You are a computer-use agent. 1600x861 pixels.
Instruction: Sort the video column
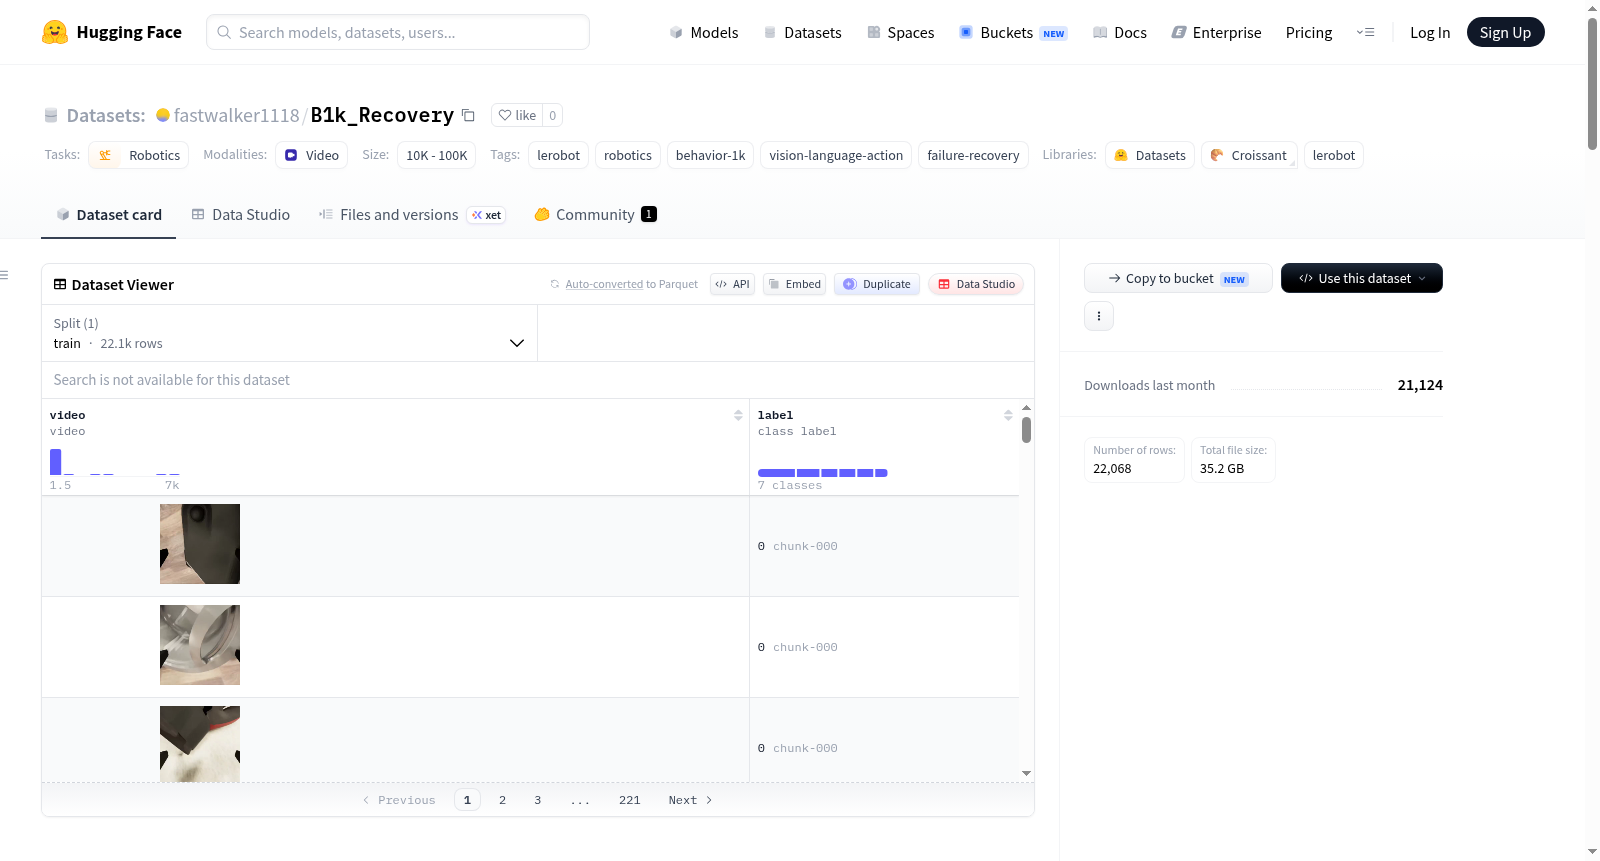tap(738, 415)
